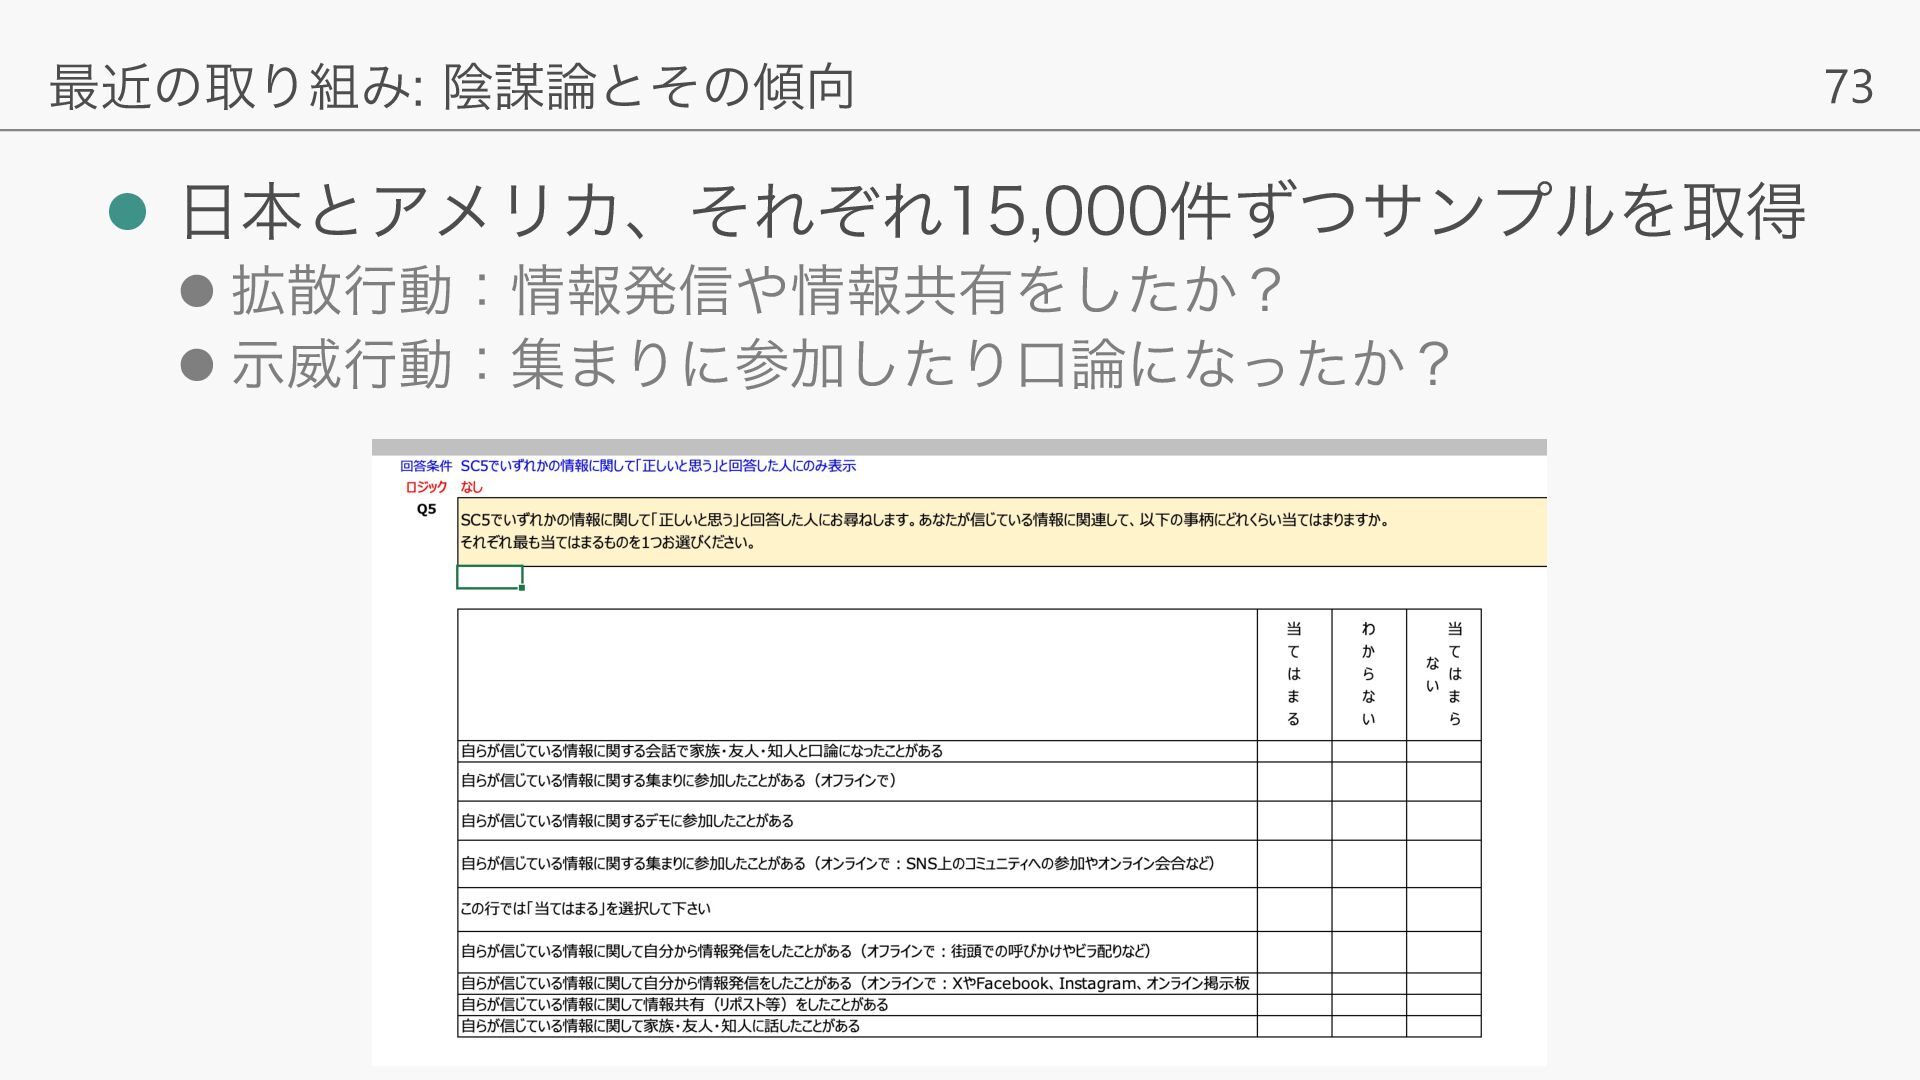Click gray header bar atop the spreadsheet image
Image resolution: width=1920 pixels, height=1080 pixels.
click(958, 447)
